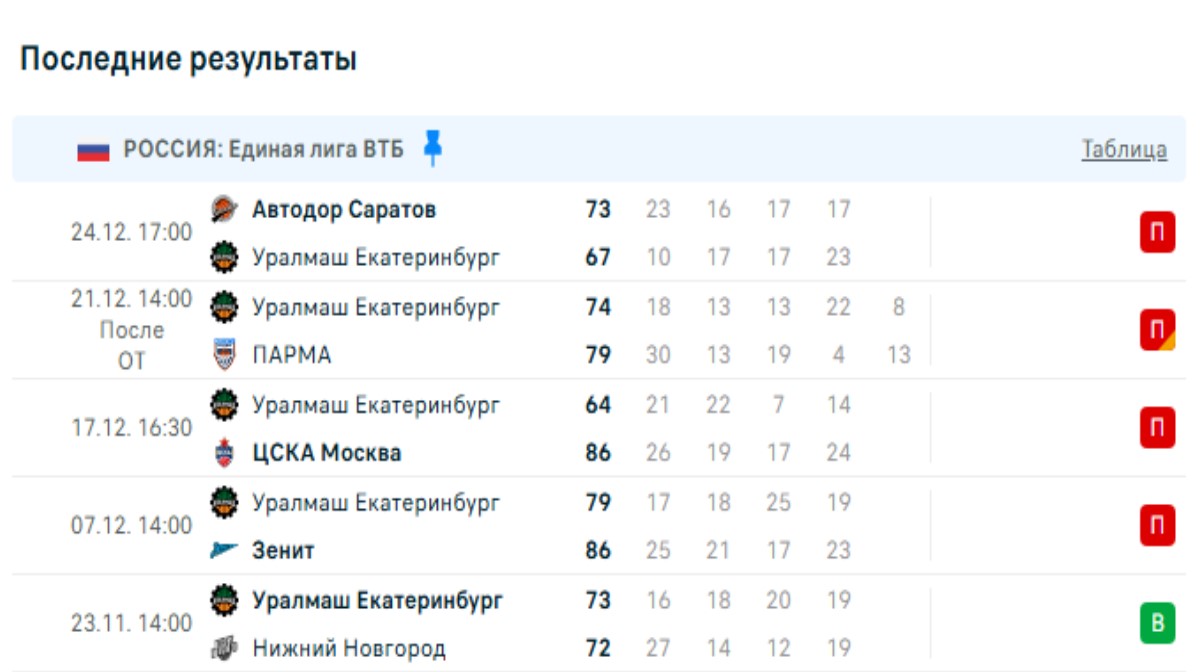This screenshot has height=672, width=1202.
Task: Open the Таблица standings link
Action: 1124,150
